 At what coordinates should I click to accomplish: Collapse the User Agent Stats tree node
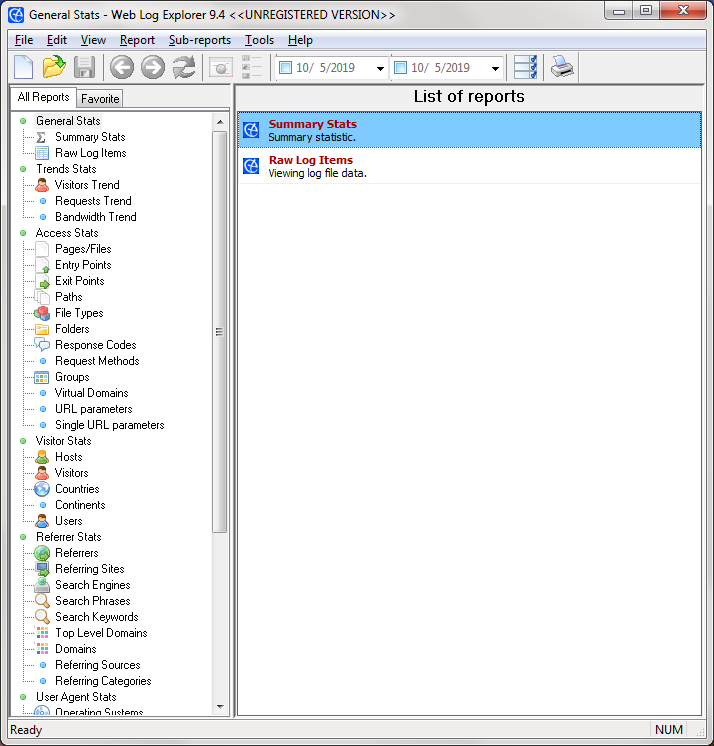[x=23, y=697]
